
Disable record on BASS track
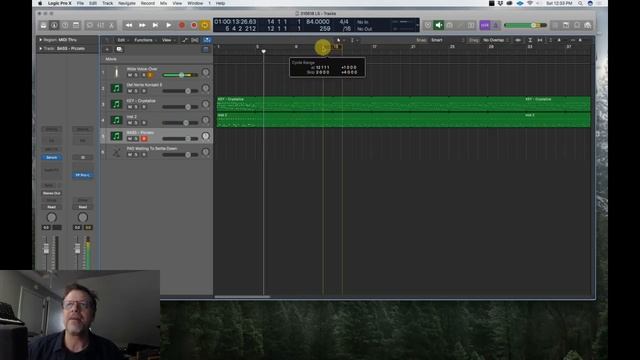click(144, 139)
